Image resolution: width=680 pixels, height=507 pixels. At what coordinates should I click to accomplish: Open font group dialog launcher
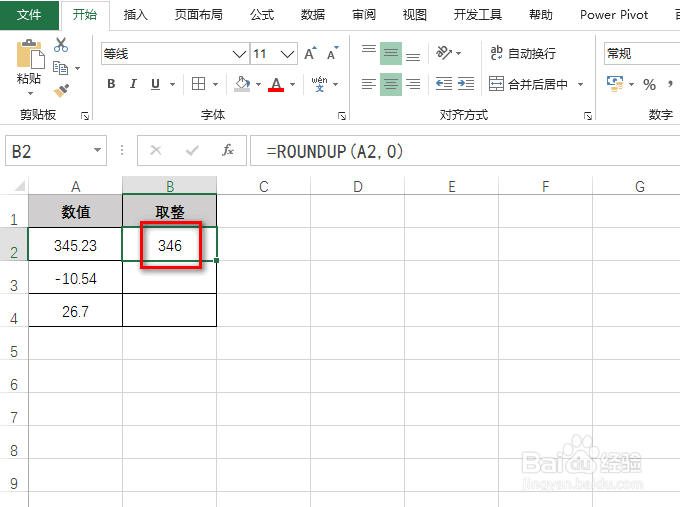pos(342,116)
